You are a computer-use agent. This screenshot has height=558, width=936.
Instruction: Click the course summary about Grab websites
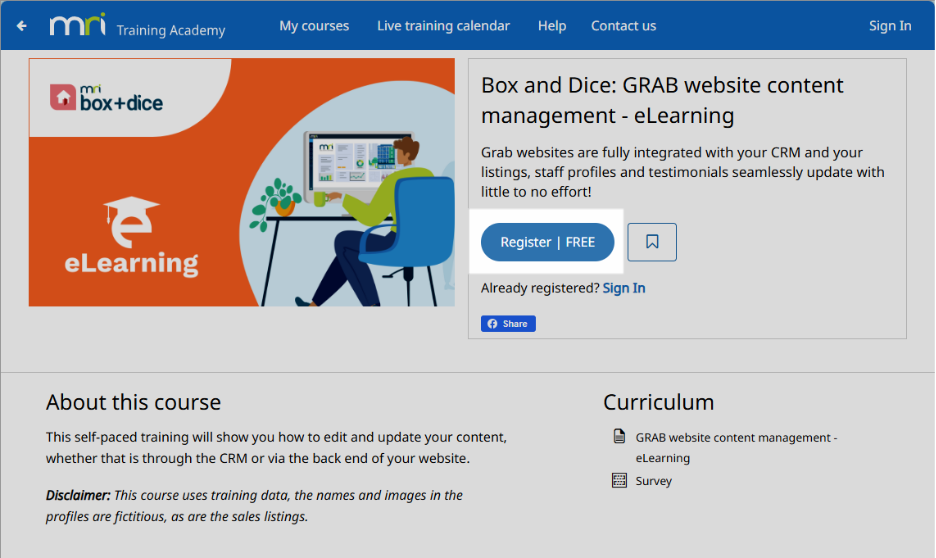[683, 172]
